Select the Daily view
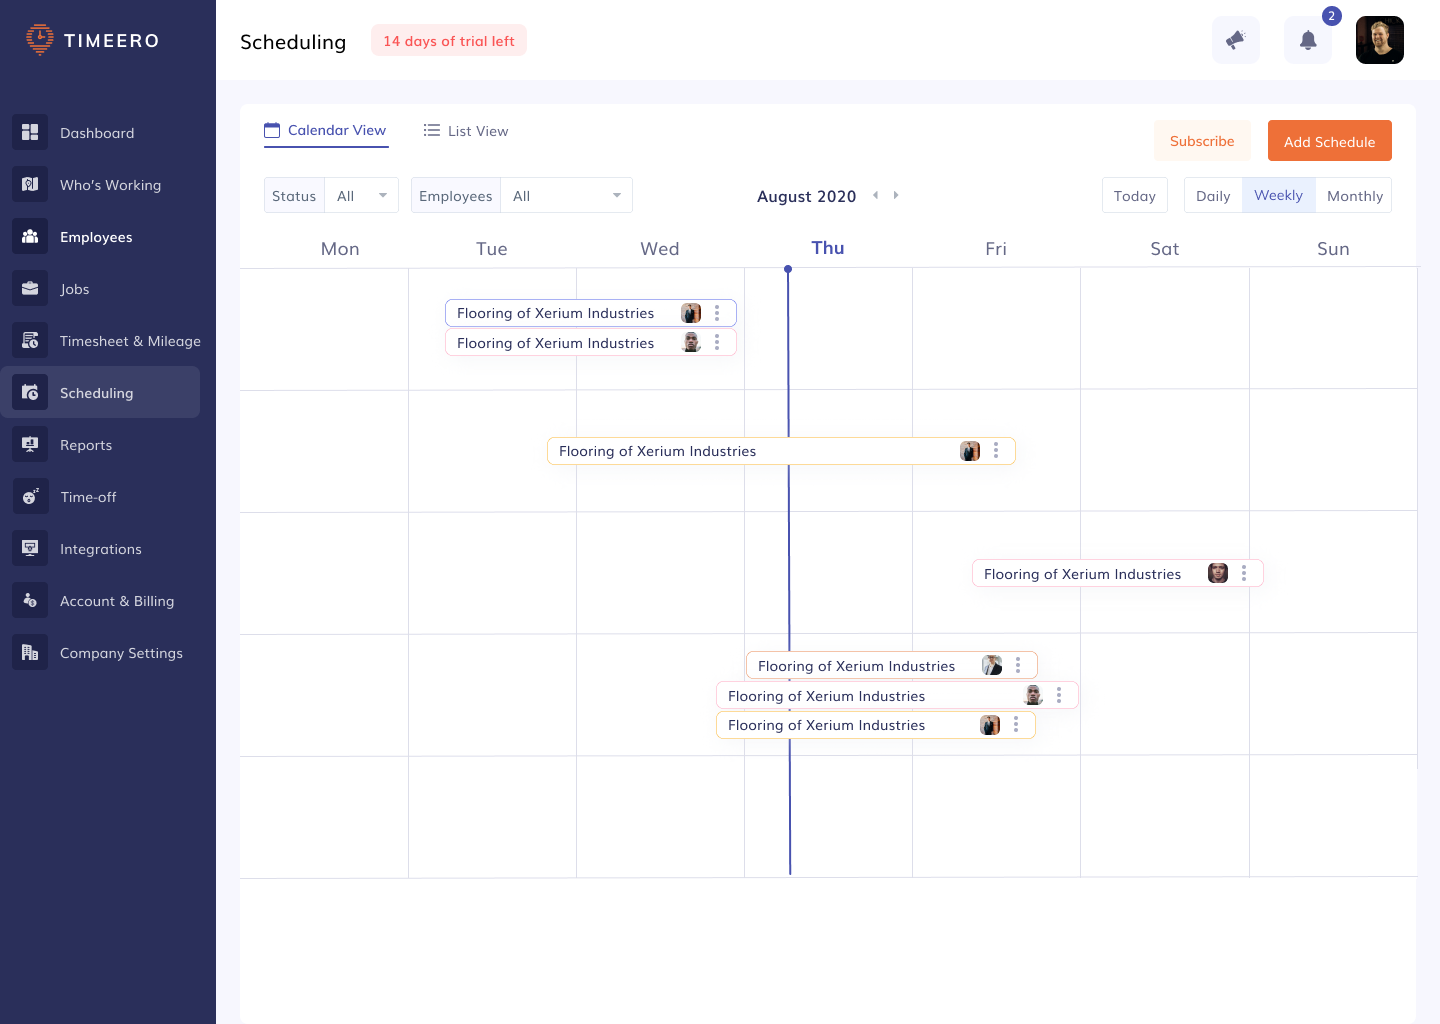 (1213, 195)
